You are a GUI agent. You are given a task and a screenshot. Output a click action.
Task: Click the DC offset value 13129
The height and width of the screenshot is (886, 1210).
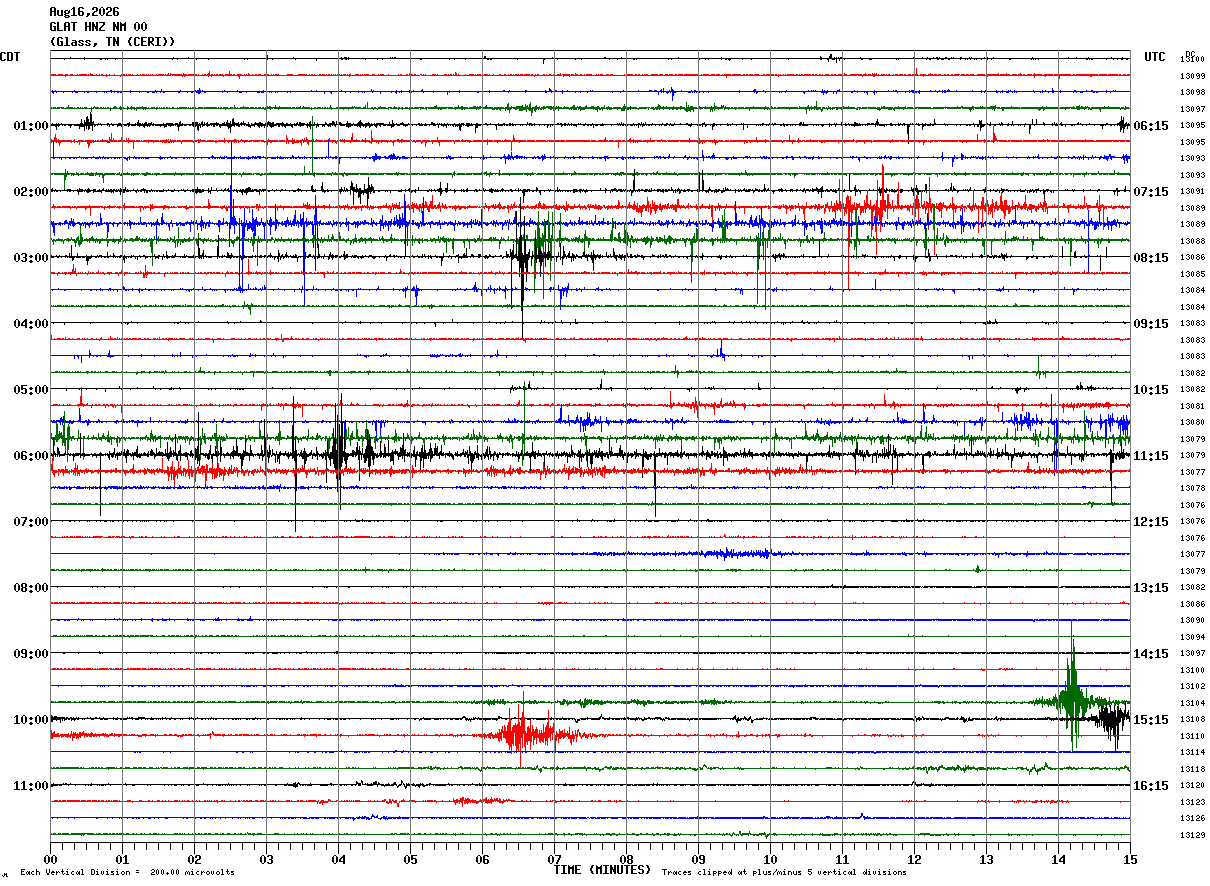[1192, 835]
